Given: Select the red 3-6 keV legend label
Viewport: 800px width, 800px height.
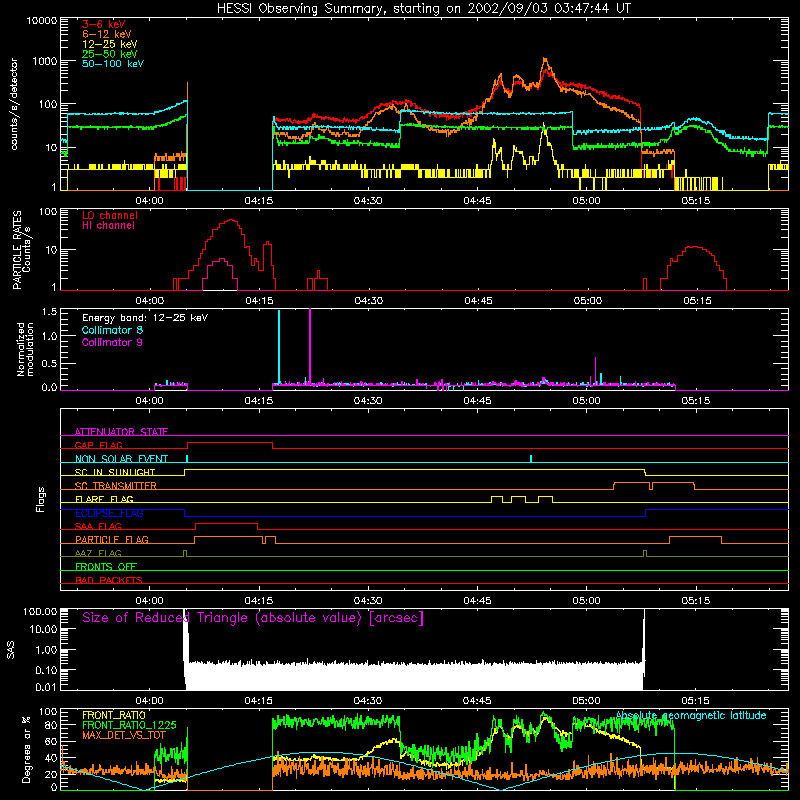Looking at the screenshot, I should pos(104,24).
